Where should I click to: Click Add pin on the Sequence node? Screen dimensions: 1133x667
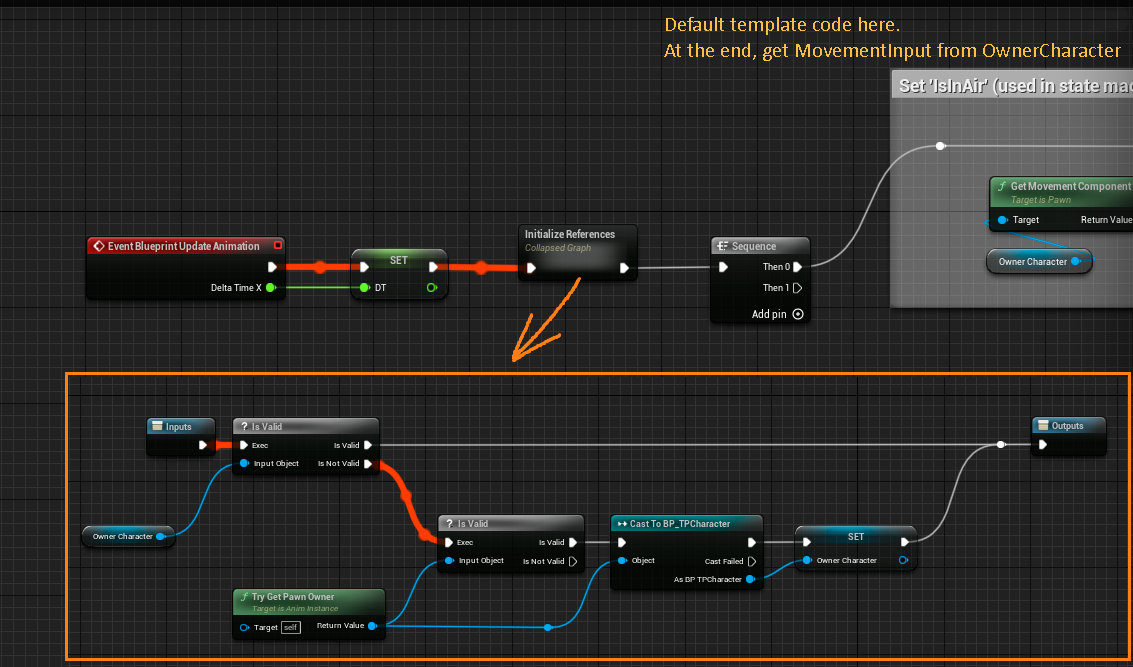[777, 314]
